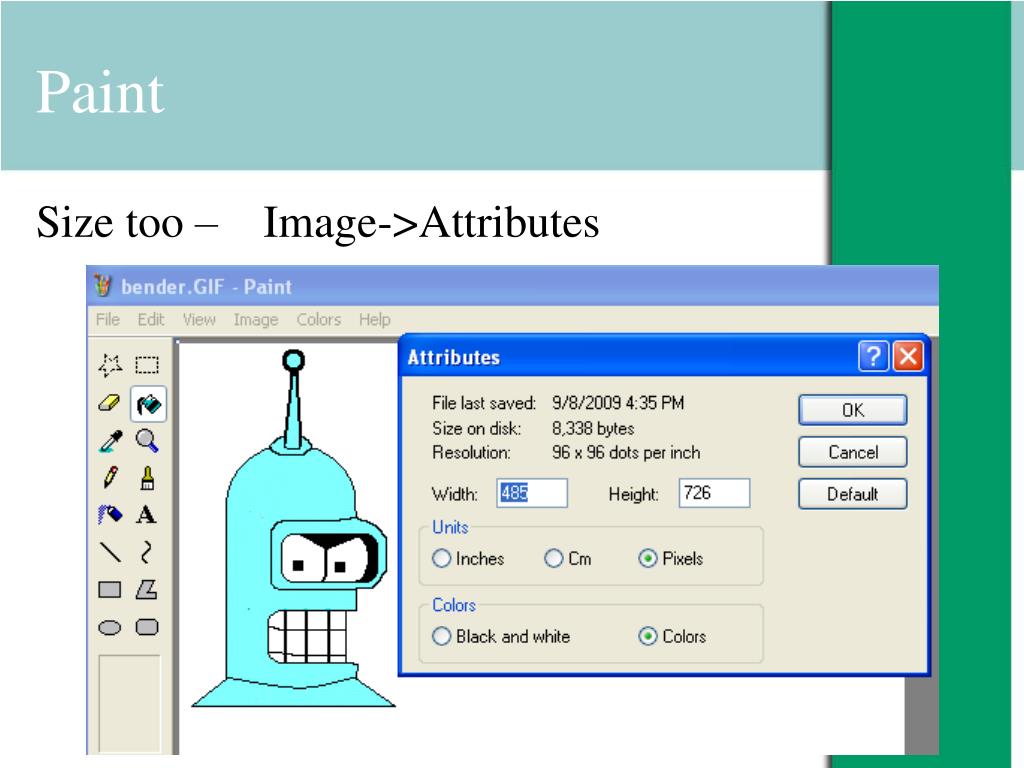The image size is (1024, 768).
Task: Select the Free-Form Select tool
Action: [x=110, y=365]
